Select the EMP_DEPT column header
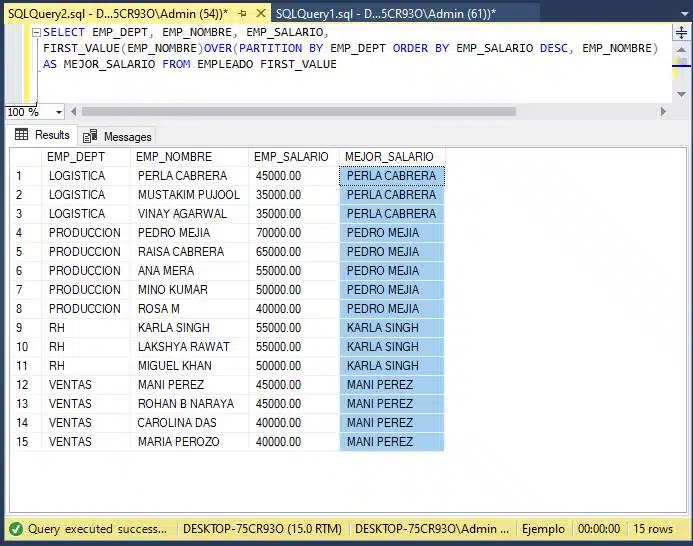Screen dimensions: 693x546 click(86, 157)
